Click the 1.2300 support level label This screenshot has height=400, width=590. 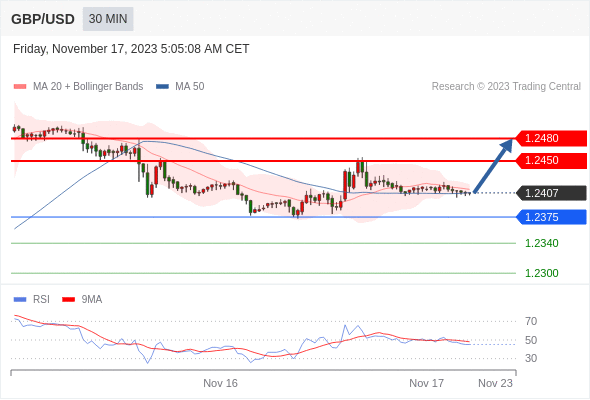[541, 273]
